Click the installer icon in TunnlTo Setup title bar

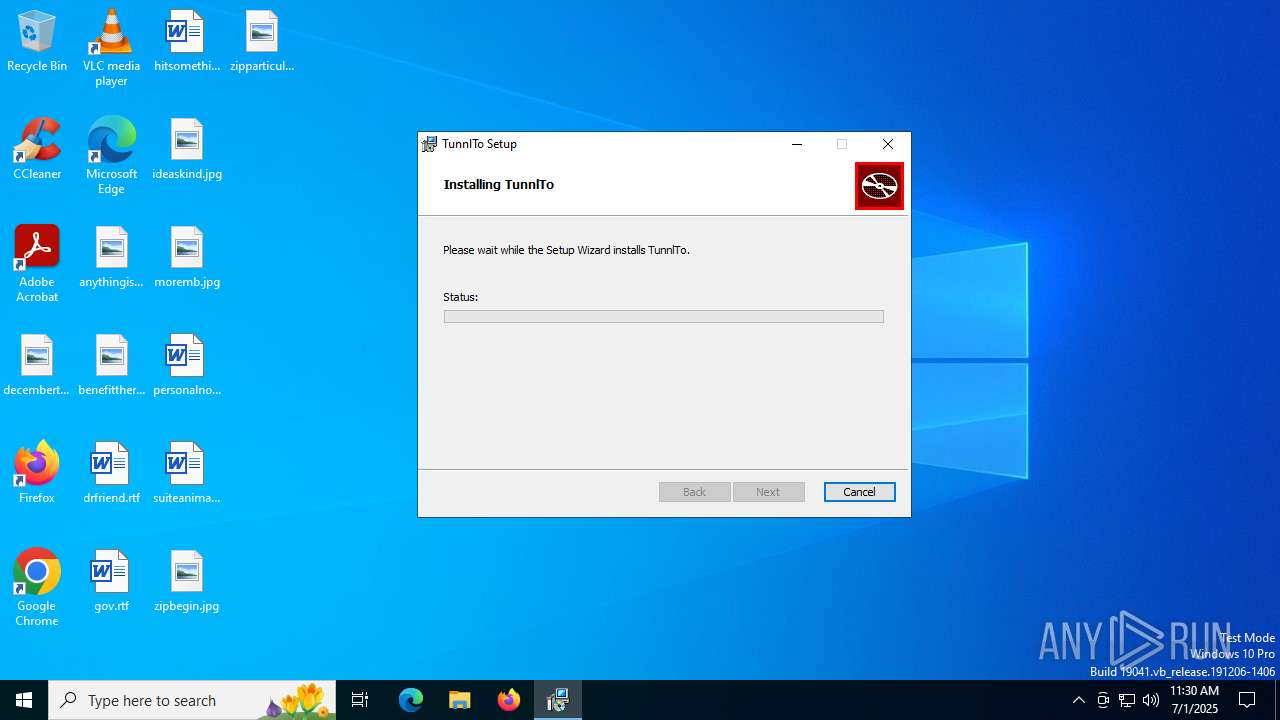(x=429, y=144)
